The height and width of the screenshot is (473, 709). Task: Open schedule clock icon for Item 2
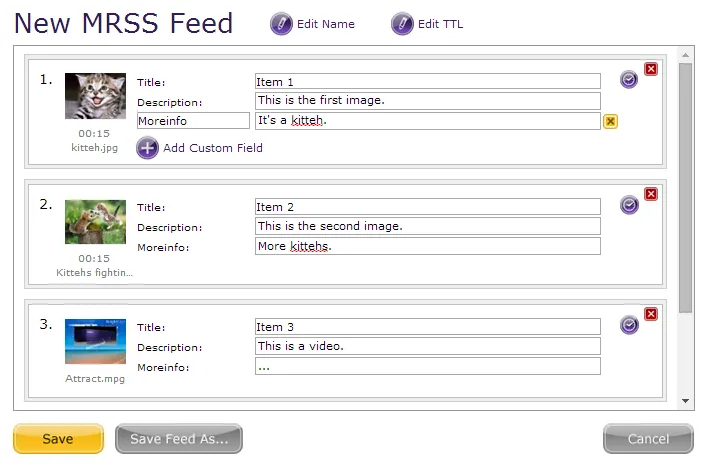tap(629, 205)
